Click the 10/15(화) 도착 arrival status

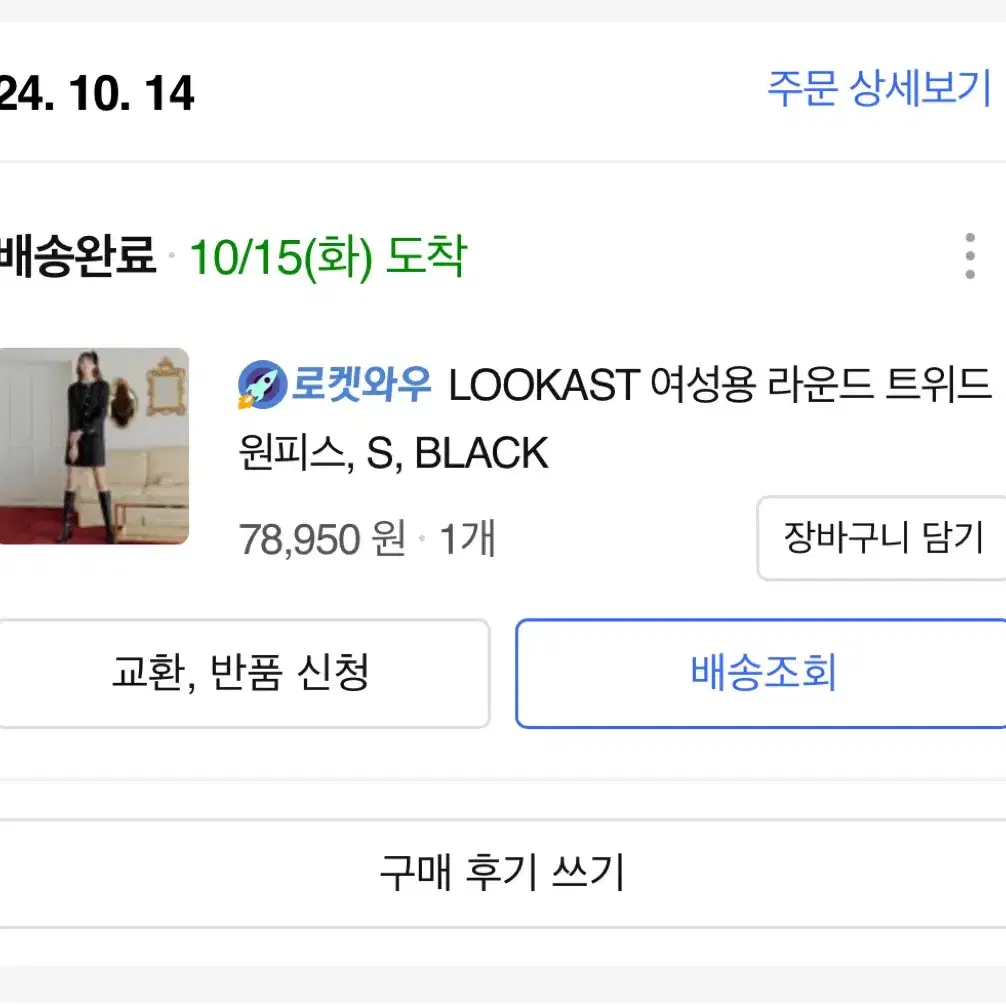[x=328, y=257]
